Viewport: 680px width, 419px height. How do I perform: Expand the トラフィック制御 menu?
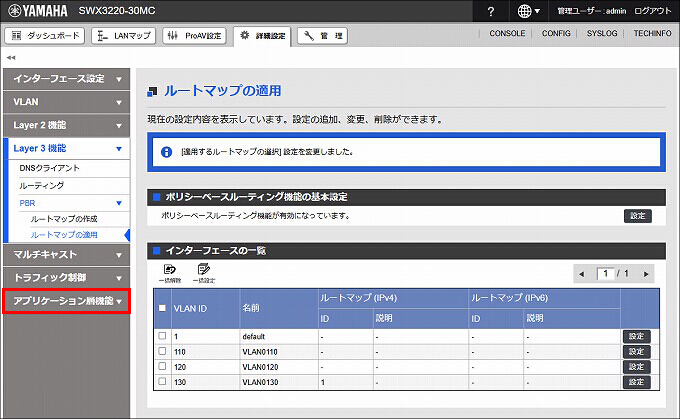[66, 278]
